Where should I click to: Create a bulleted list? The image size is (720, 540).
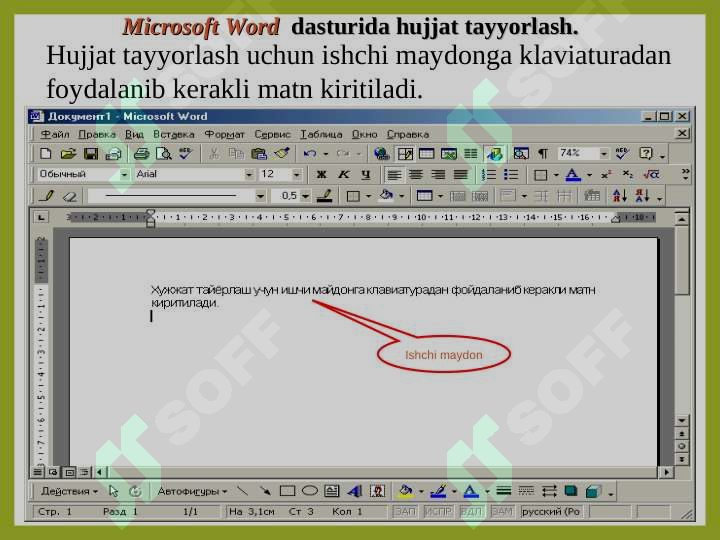coord(511,174)
